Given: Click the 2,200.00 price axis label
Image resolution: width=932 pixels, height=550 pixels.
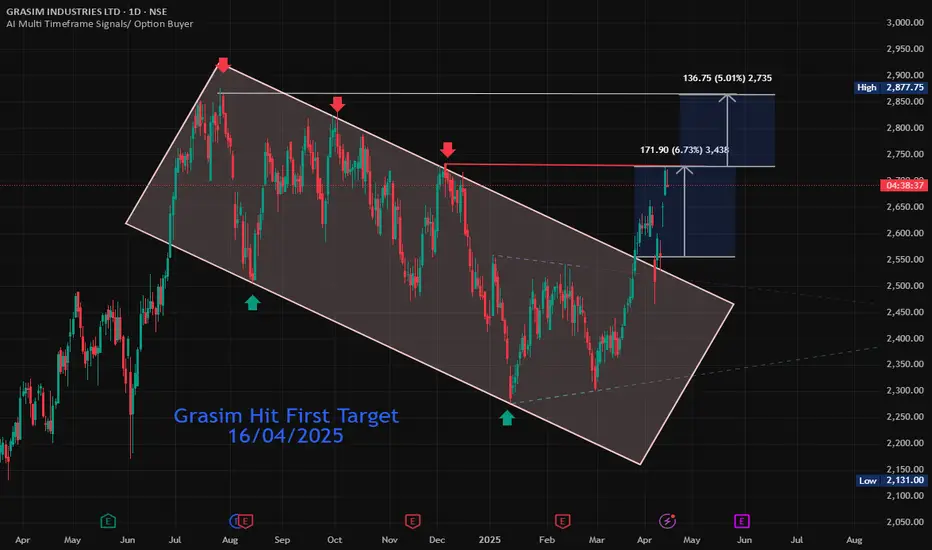Looking at the screenshot, I should (905, 443).
